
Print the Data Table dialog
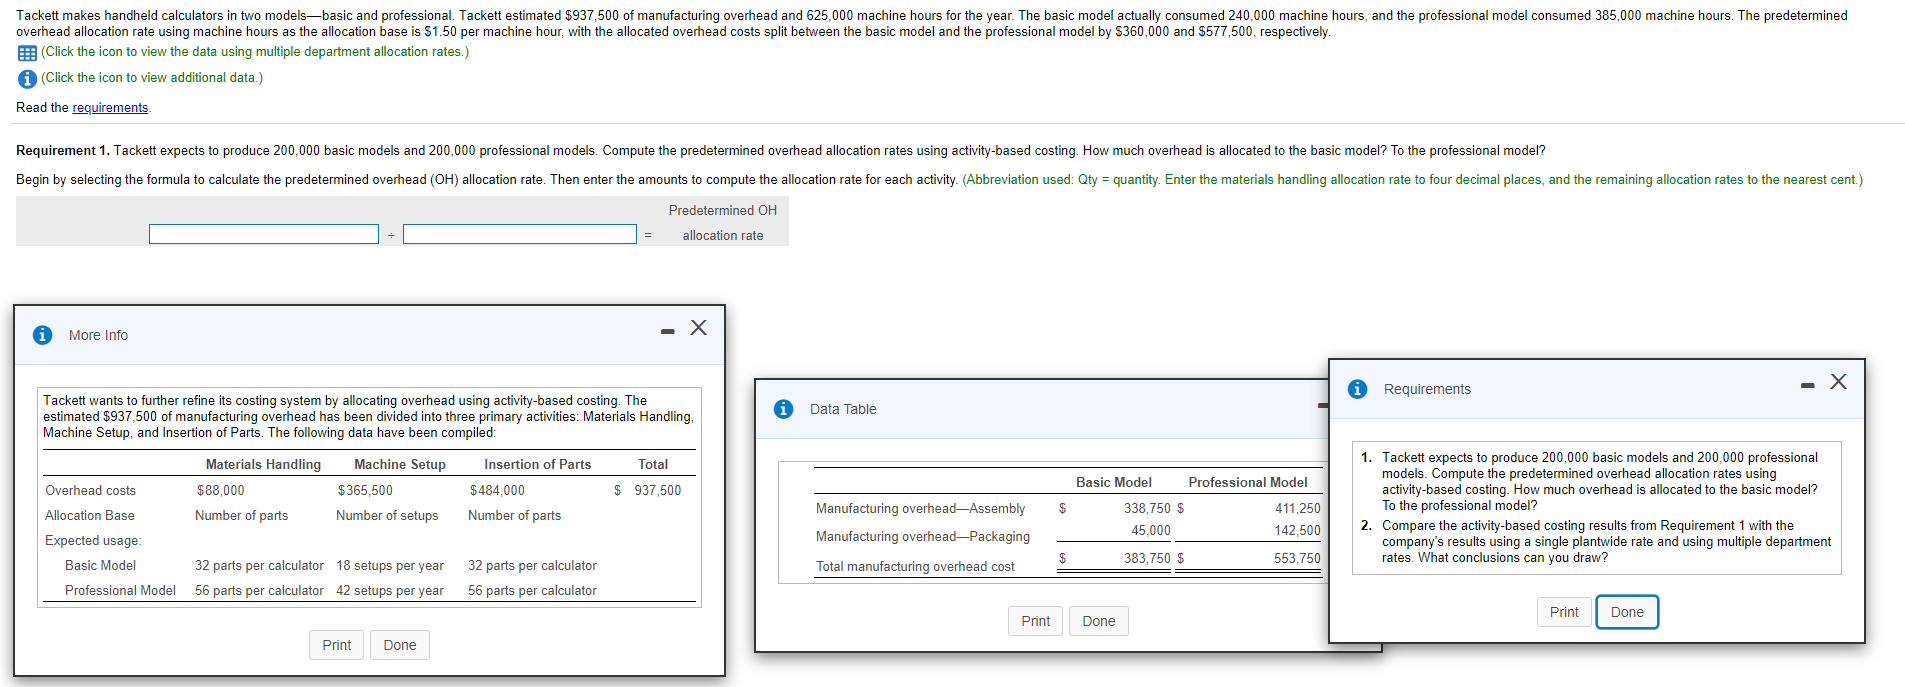pos(1035,621)
